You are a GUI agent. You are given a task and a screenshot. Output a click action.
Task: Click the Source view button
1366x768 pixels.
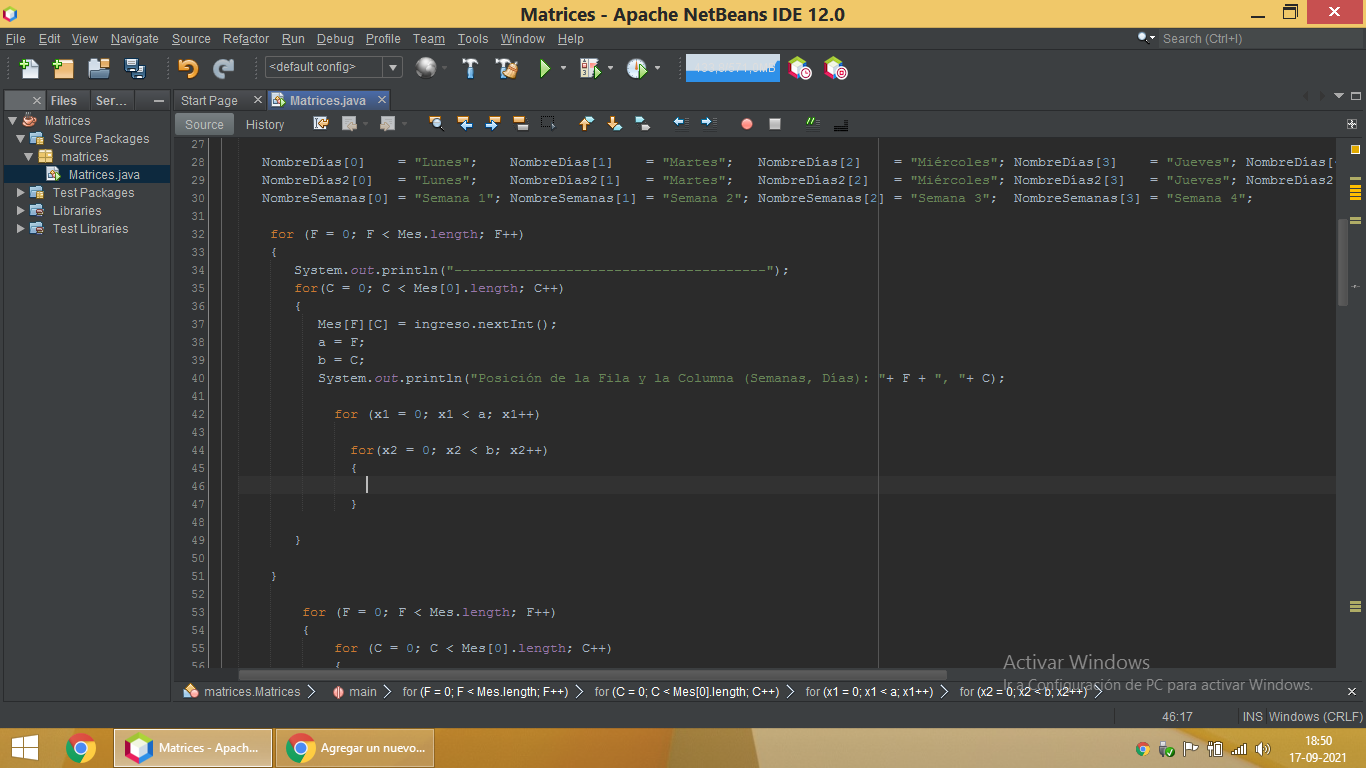(x=204, y=124)
